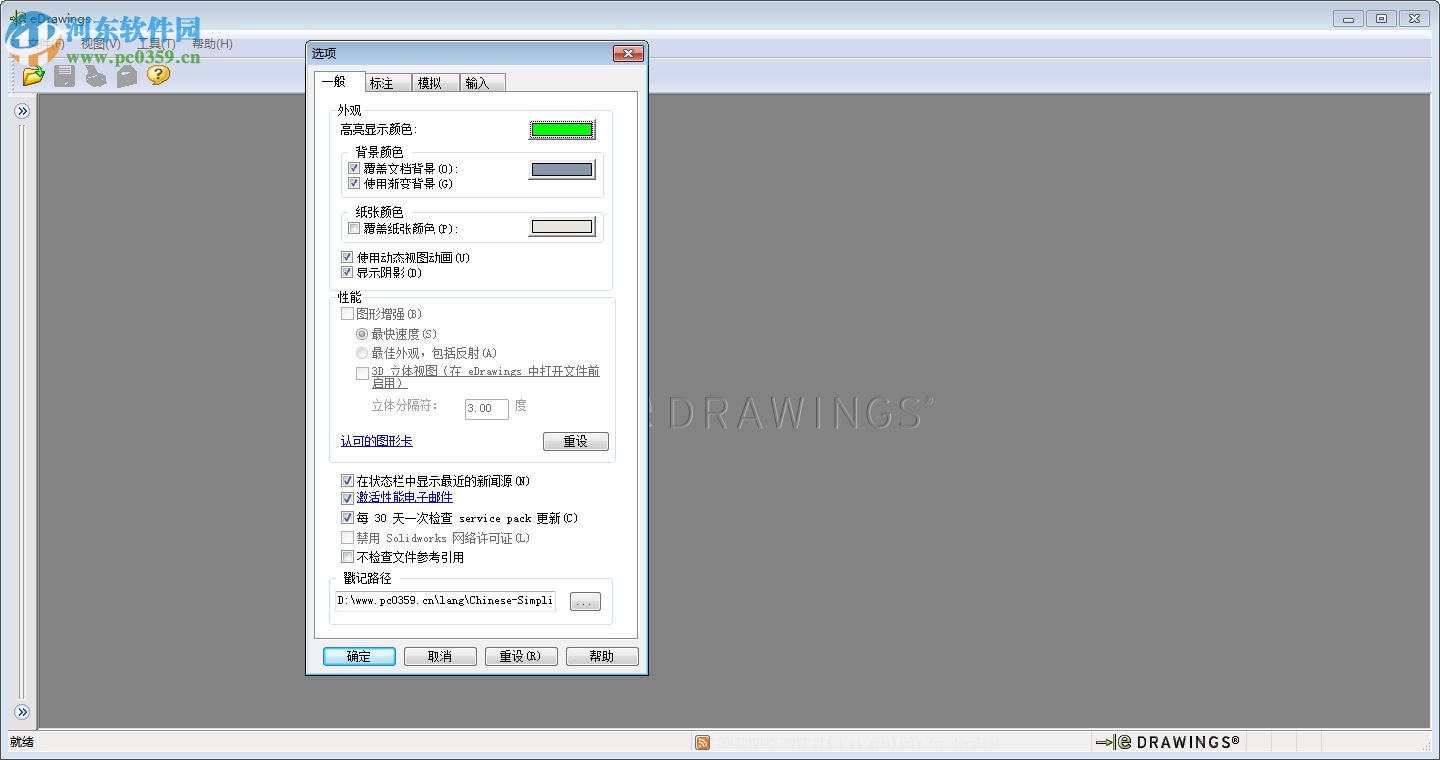Screen dimensions: 1440x760
Task: Expand the left sidebar panel chevron
Action: pos(22,110)
